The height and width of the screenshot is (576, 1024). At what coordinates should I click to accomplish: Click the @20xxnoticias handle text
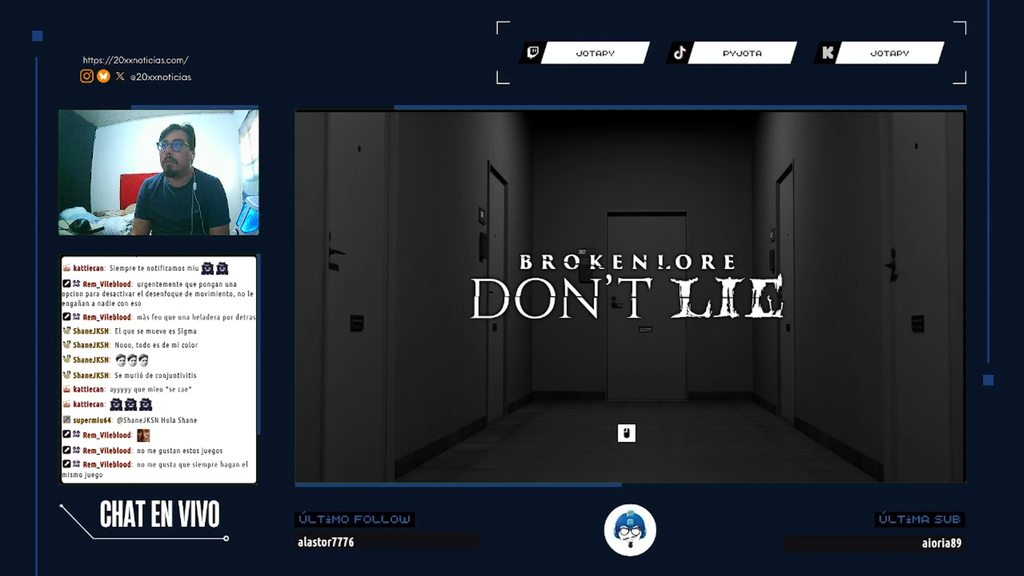click(161, 77)
